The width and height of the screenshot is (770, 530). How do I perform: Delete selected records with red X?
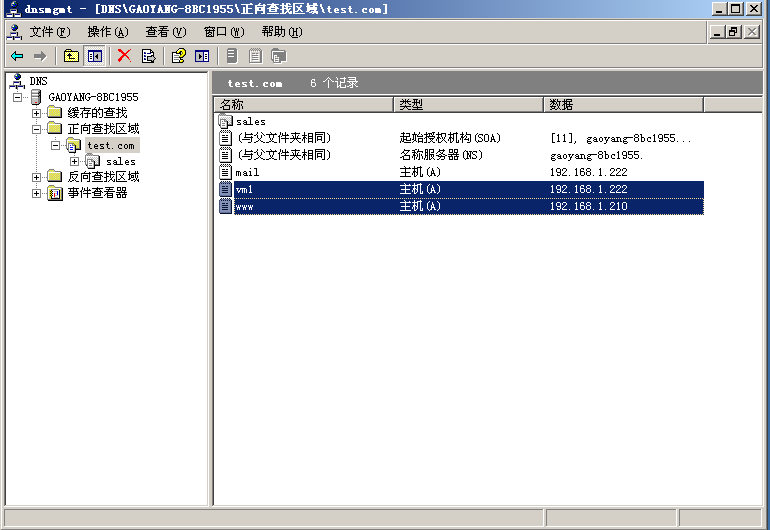pos(124,56)
